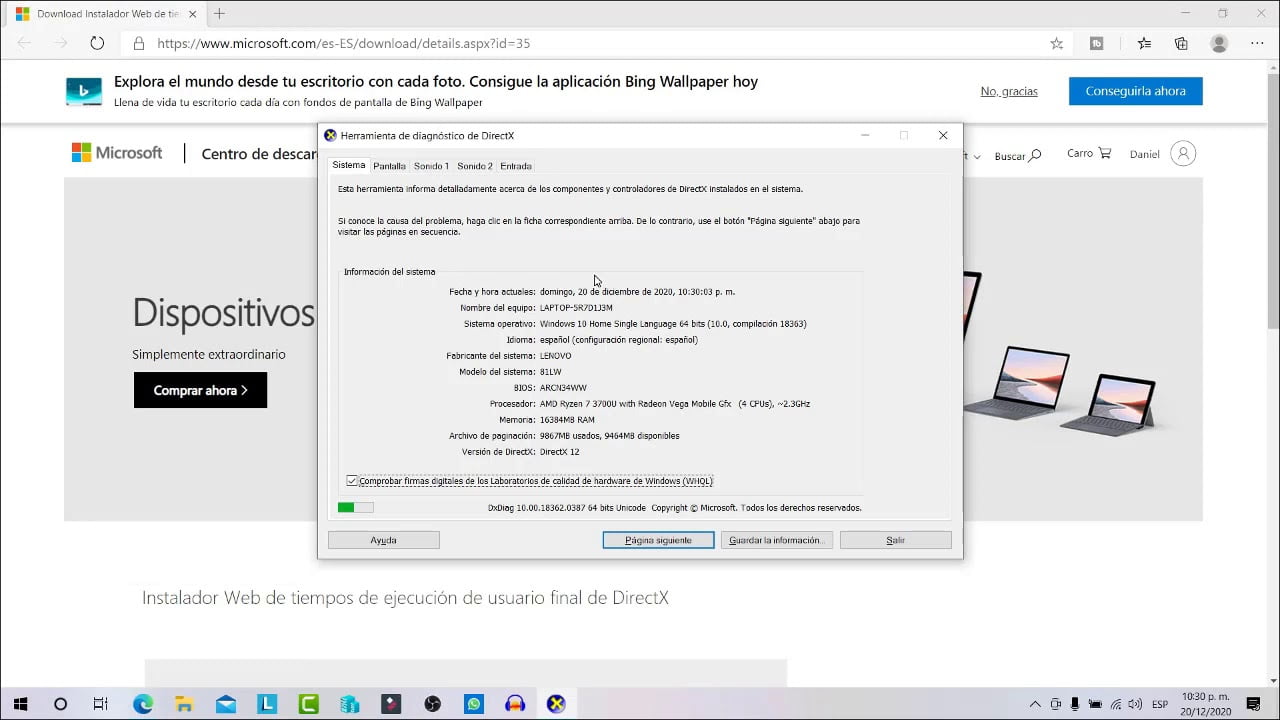Open OBS Studio taskbar icon
This screenshot has height=720, width=1280.
[432, 704]
